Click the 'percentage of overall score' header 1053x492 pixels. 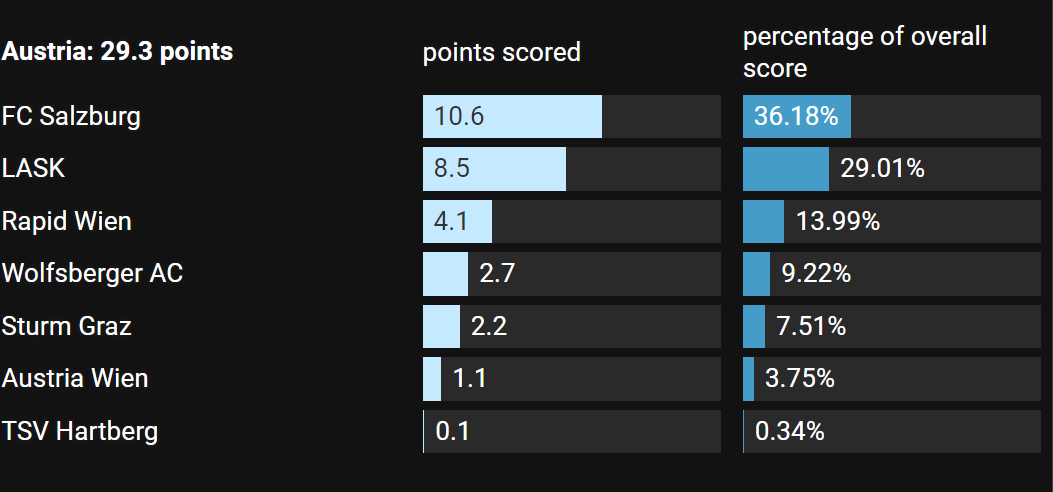click(x=865, y=52)
